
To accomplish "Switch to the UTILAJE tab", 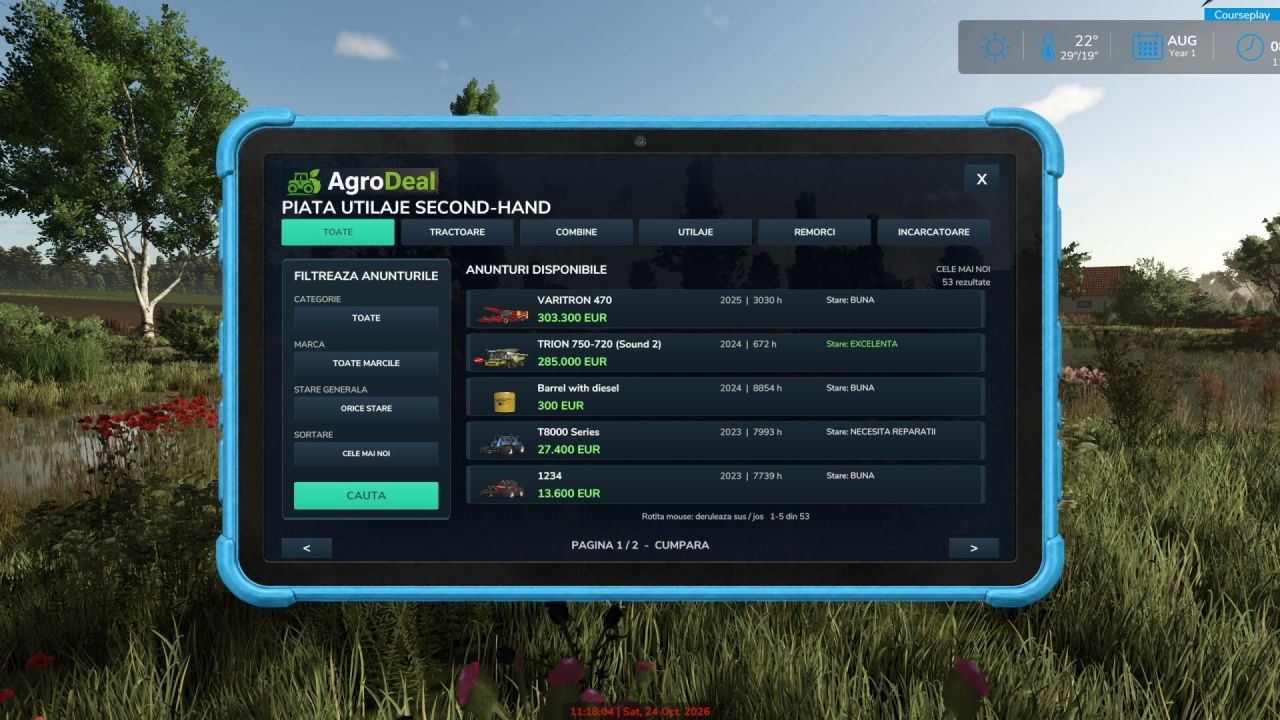I will point(695,232).
